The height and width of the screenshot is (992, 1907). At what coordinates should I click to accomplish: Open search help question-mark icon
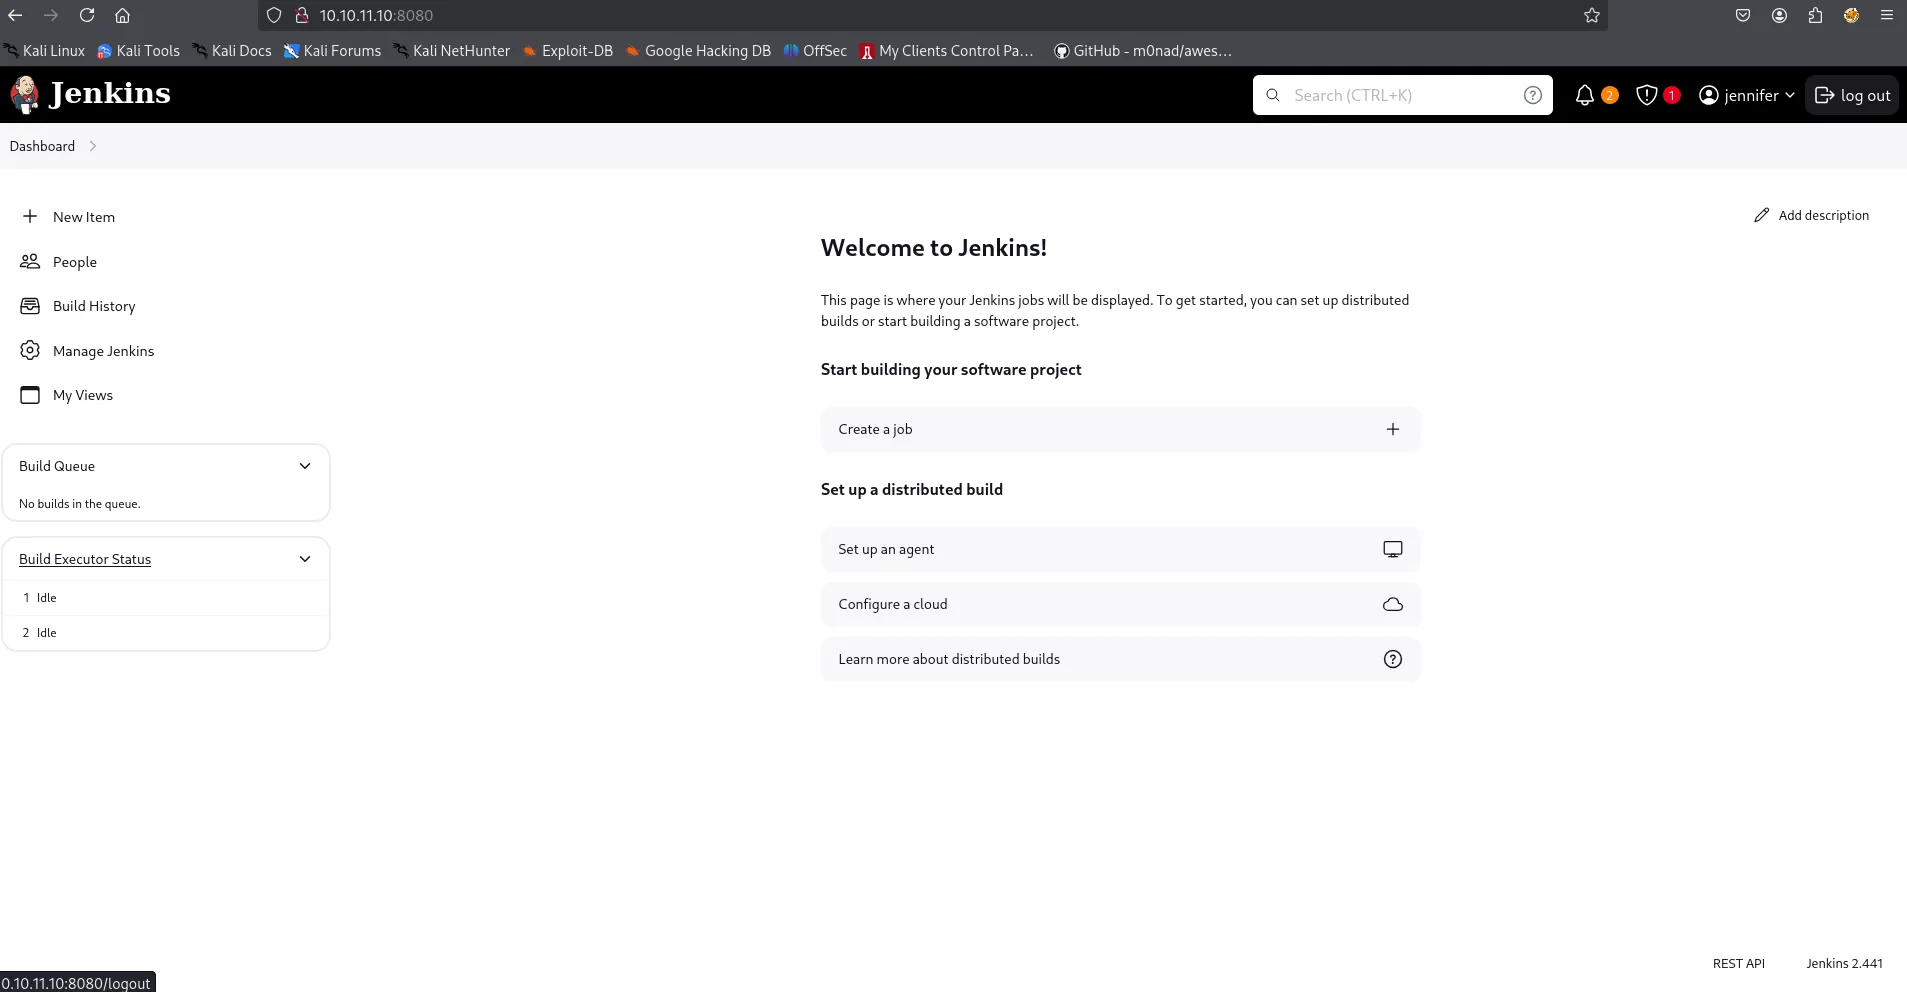[x=1532, y=95]
